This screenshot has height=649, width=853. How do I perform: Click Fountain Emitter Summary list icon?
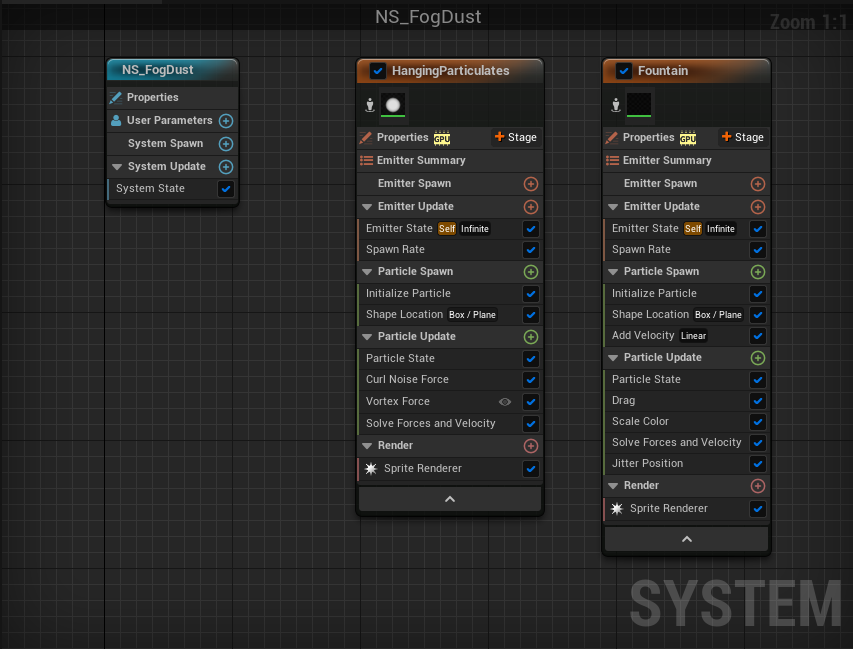pos(612,161)
